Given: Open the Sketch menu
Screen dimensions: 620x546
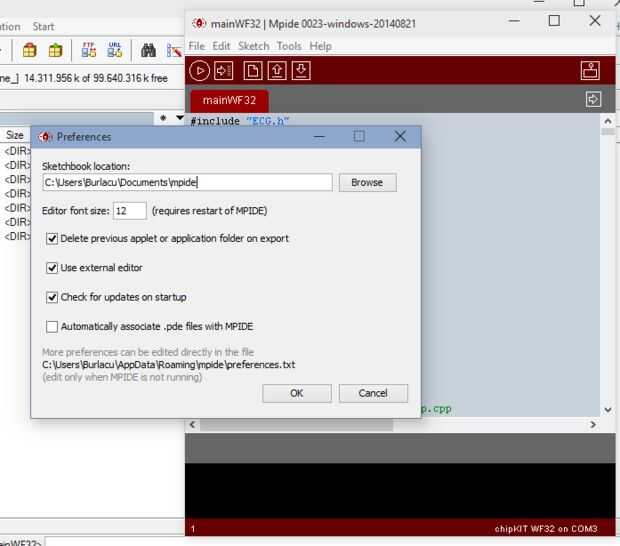Looking at the screenshot, I should pyautogui.click(x=253, y=46).
